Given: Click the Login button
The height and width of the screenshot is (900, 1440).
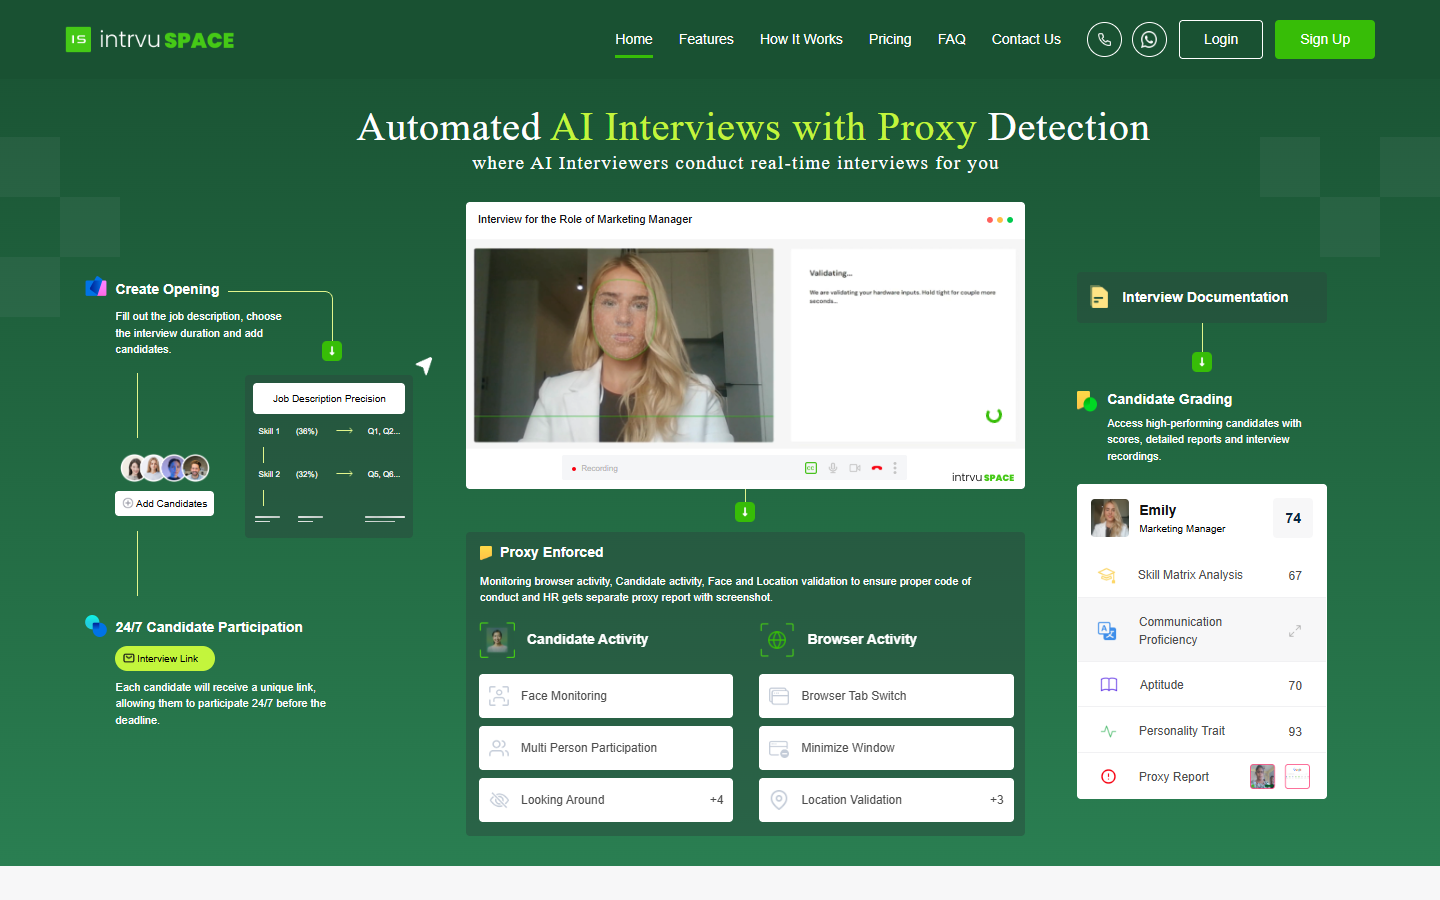Looking at the screenshot, I should point(1221,39).
